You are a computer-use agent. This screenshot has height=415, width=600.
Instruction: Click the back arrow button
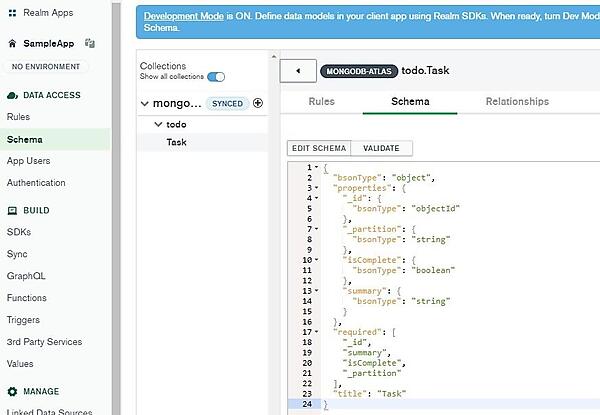point(298,71)
